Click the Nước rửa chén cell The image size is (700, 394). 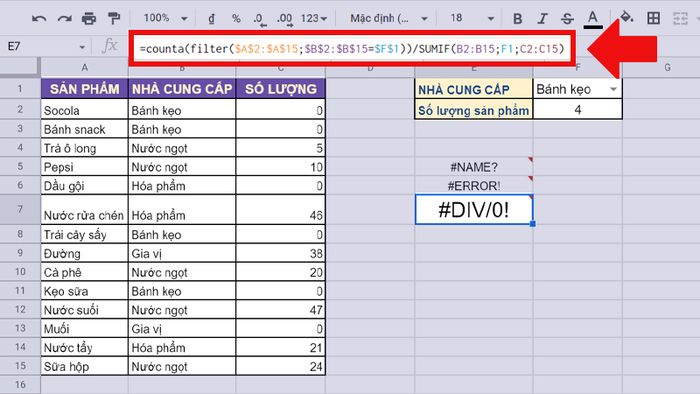[x=84, y=209]
